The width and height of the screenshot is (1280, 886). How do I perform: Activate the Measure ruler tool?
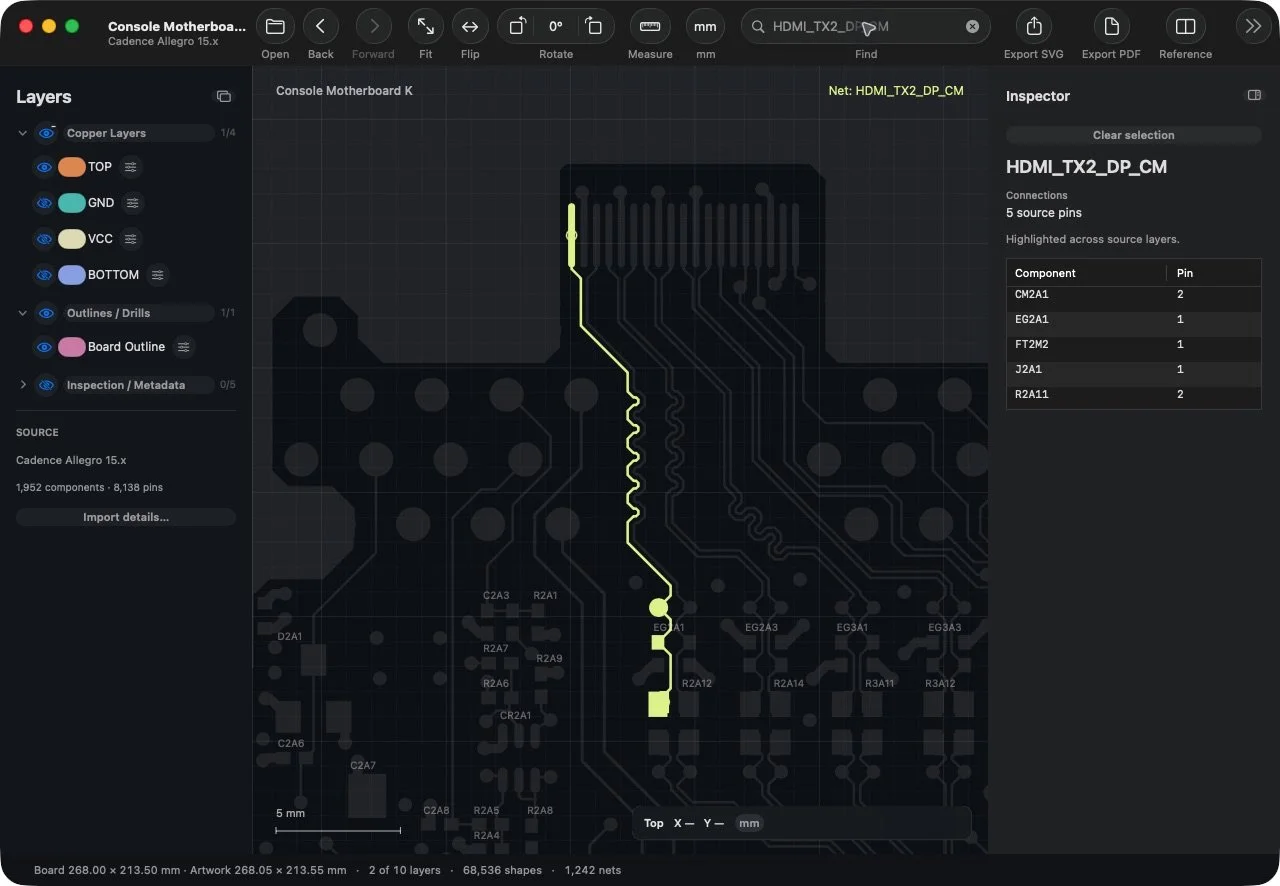click(x=650, y=27)
